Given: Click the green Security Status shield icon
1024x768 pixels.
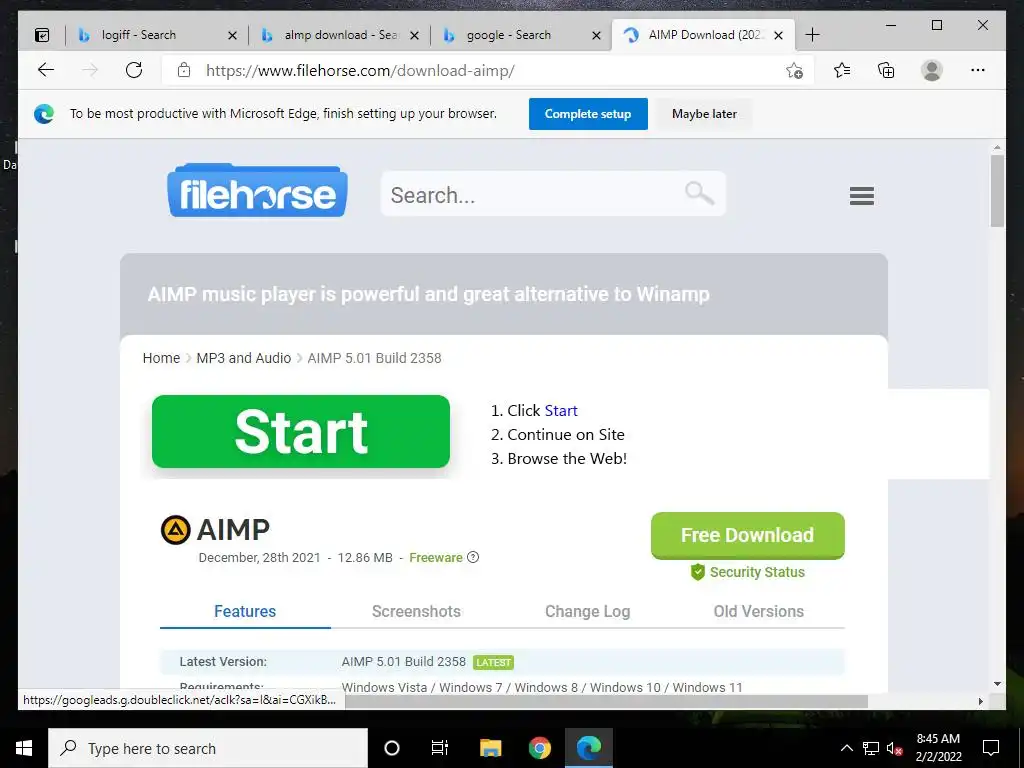Looking at the screenshot, I should coord(697,572).
